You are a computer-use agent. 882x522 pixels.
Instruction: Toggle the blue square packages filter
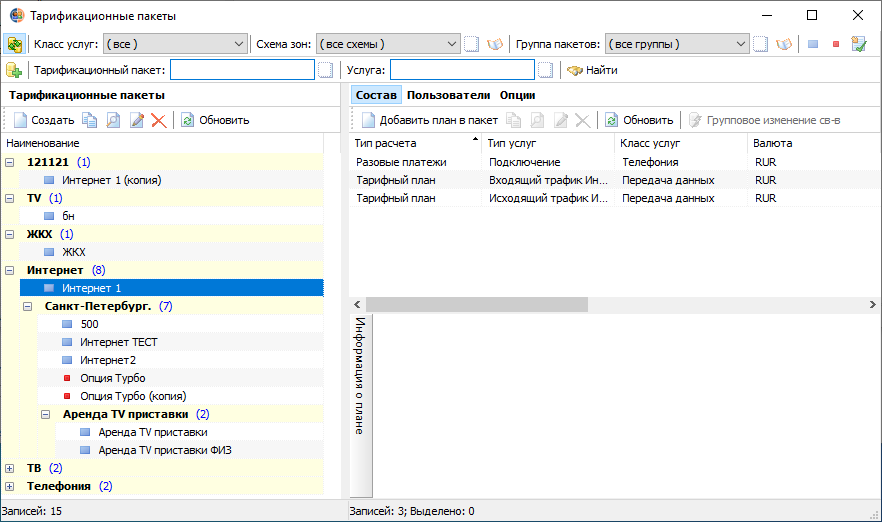[x=813, y=44]
